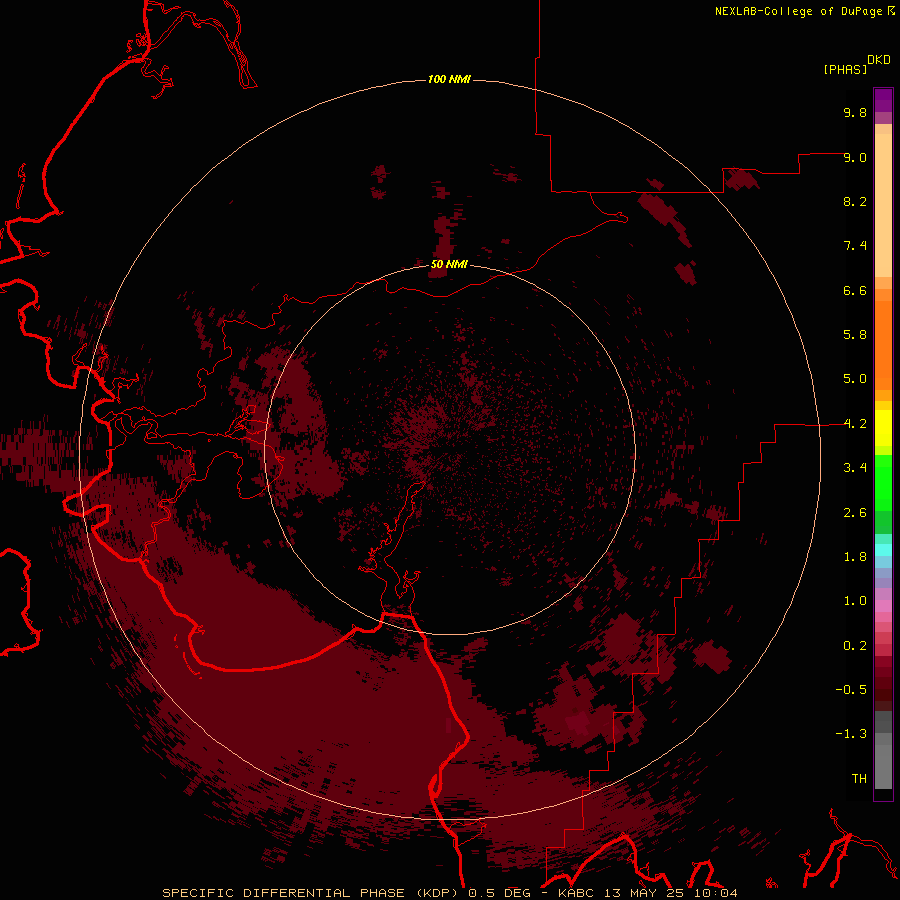
Task: Click the 8.2 colorbar scale value
Action: click(855, 201)
